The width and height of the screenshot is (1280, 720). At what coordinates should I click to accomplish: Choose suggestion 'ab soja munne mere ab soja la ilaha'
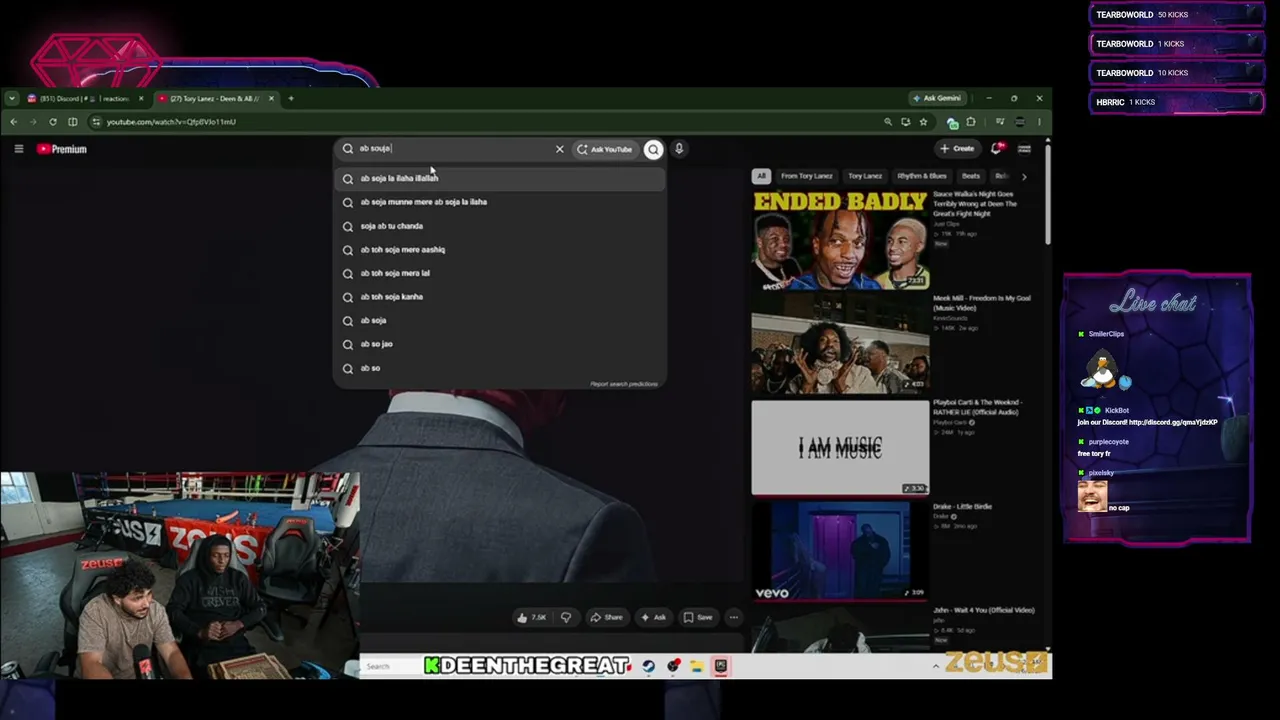click(x=500, y=202)
